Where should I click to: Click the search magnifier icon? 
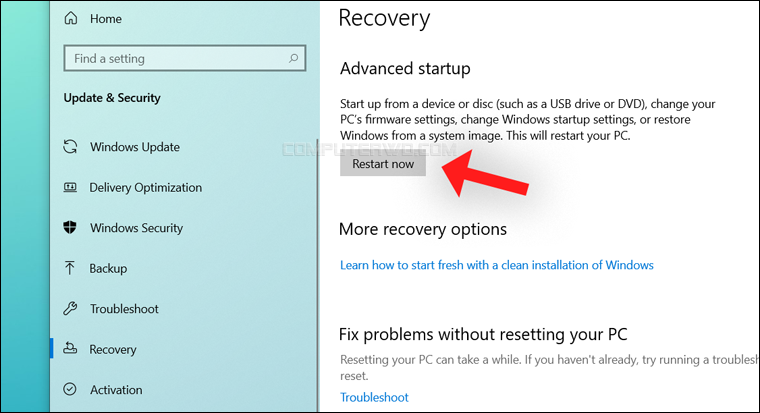coord(293,58)
